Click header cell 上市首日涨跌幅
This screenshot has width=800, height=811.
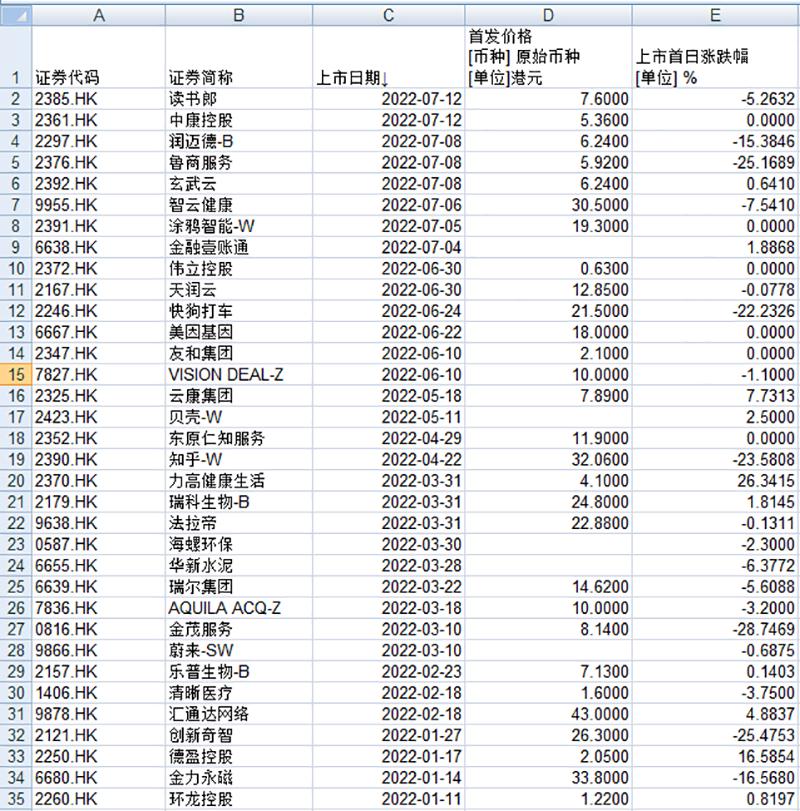716,57
